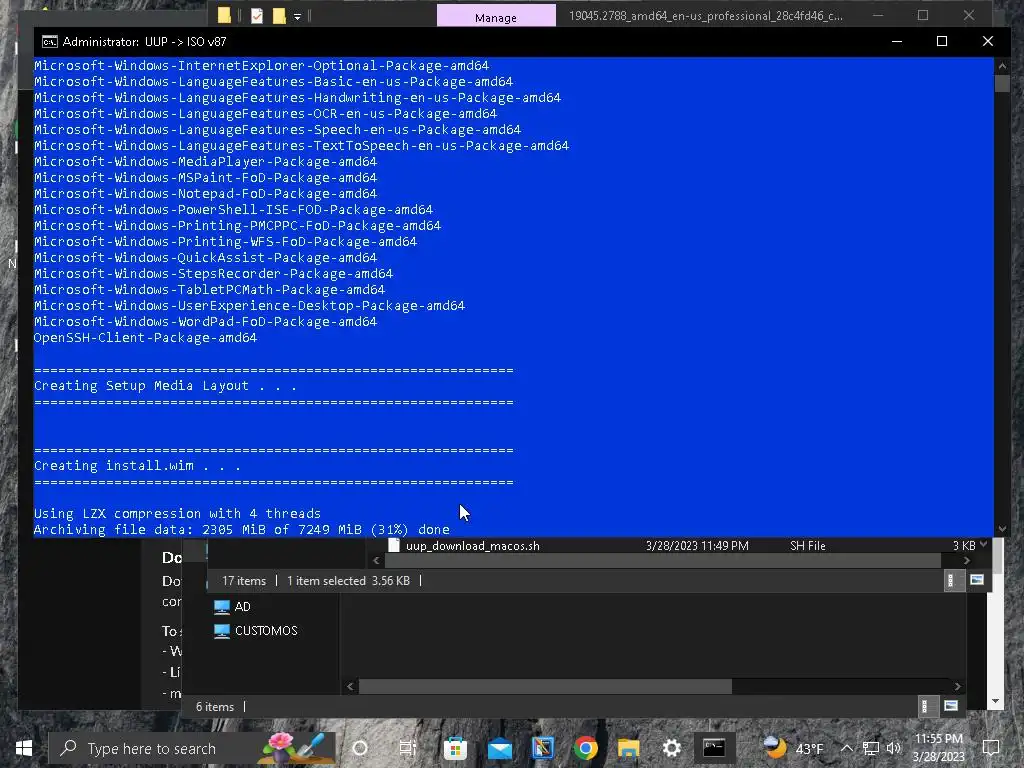The image size is (1024, 768).
Task: Open the Mail app from taskbar
Action: pos(500,748)
